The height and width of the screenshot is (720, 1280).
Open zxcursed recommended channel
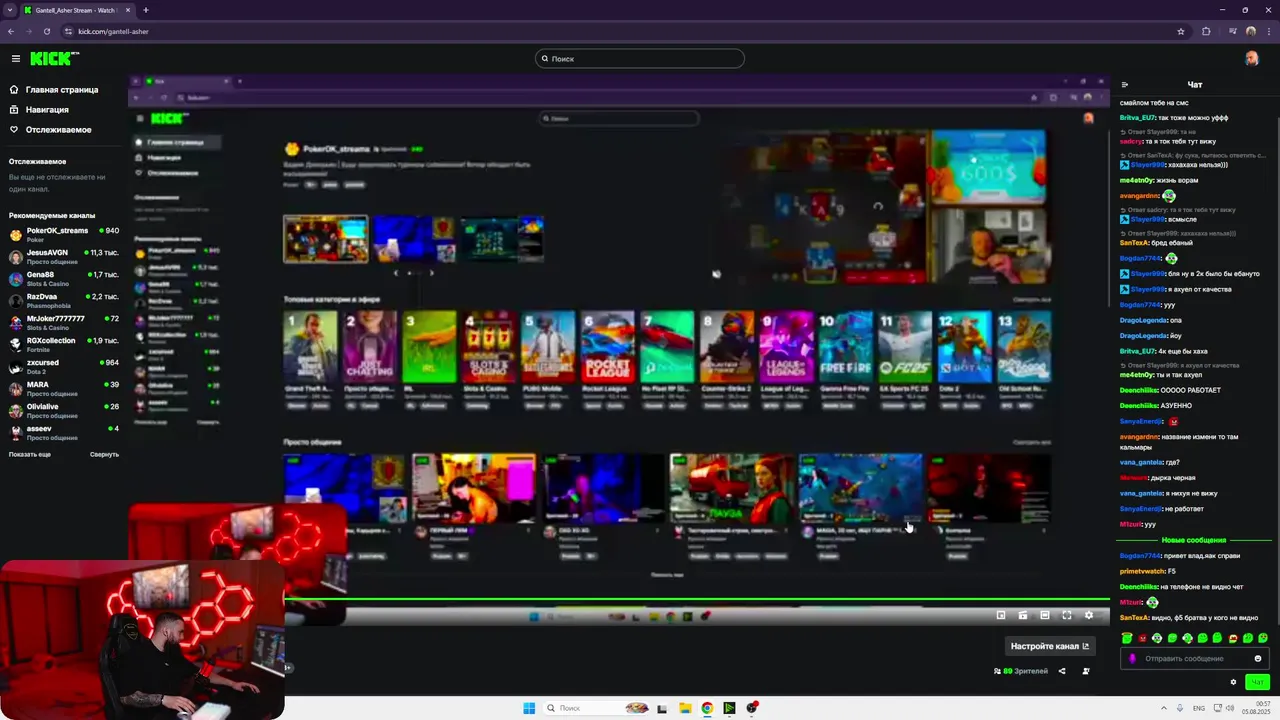coord(64,366)
